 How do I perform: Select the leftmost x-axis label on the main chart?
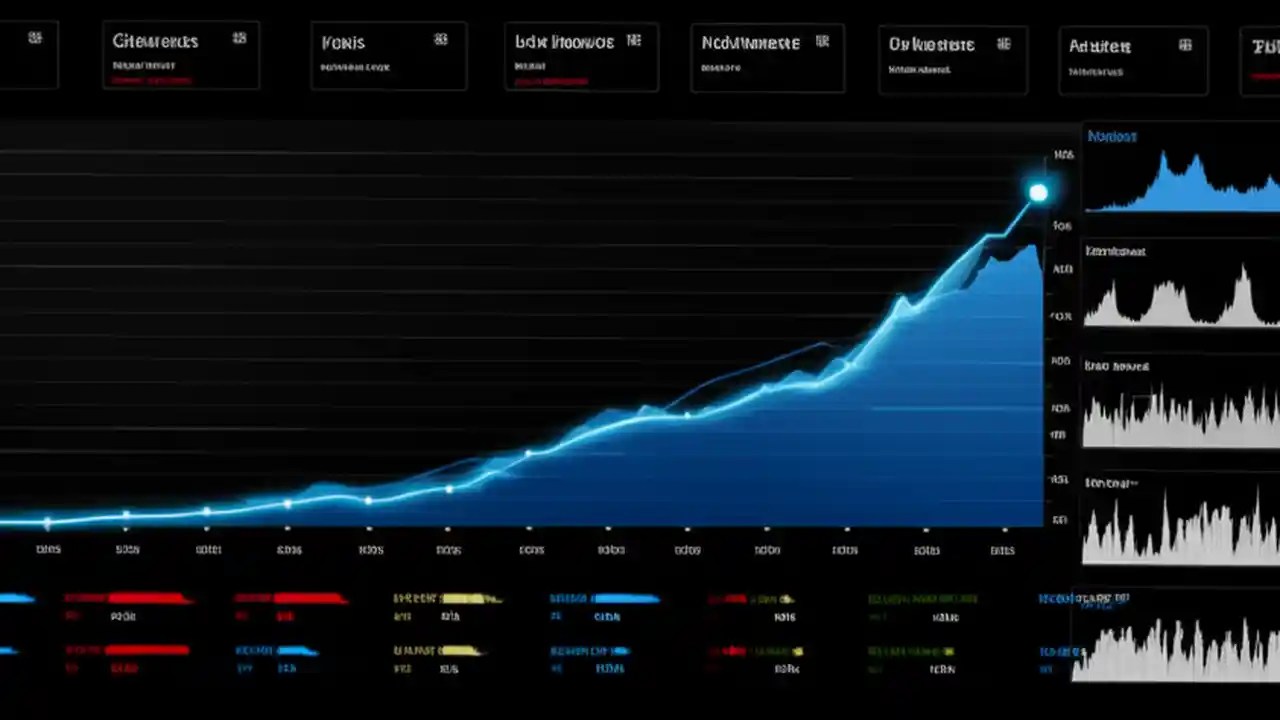(x=47, y=549)
